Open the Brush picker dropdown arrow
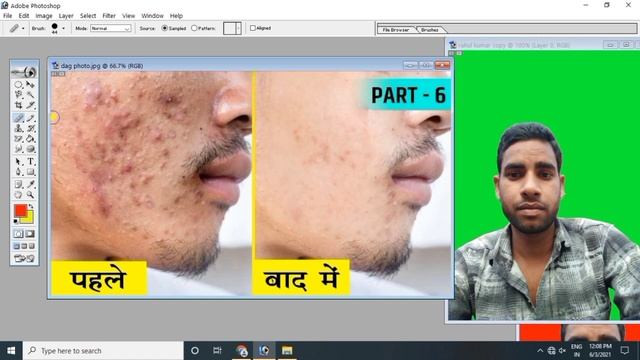640x360 pixels. (63, 29)
